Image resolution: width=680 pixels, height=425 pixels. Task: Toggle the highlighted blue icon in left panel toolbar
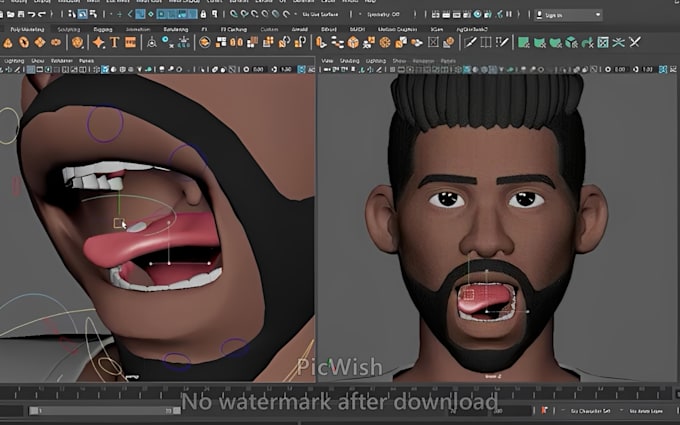click(x=105, y=69)
